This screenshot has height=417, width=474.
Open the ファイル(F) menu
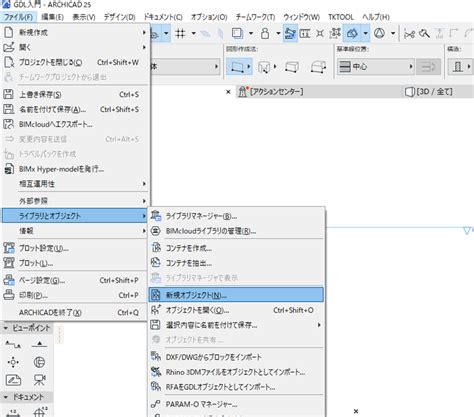pos(18,17)
